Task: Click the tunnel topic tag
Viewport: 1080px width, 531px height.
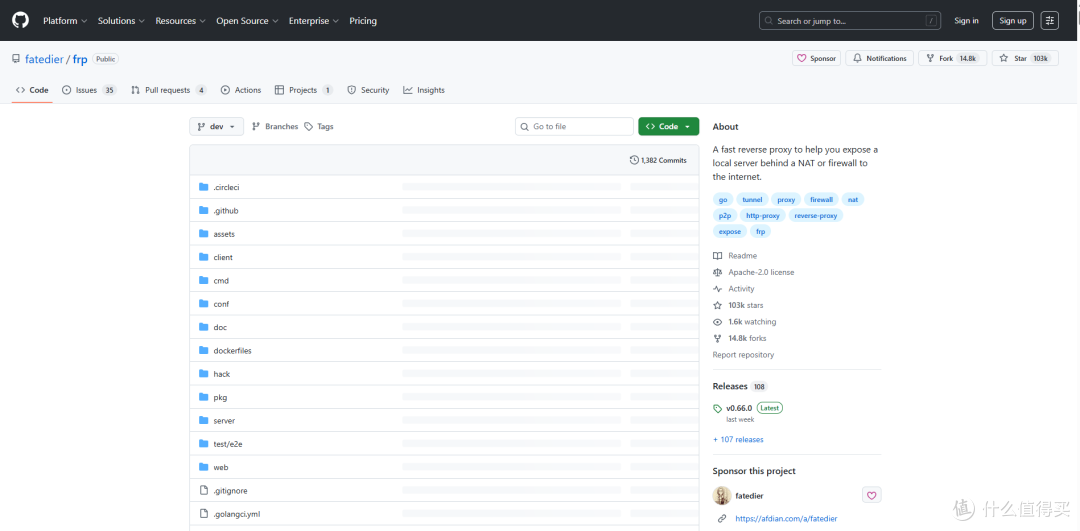Action: pos(752,200)
